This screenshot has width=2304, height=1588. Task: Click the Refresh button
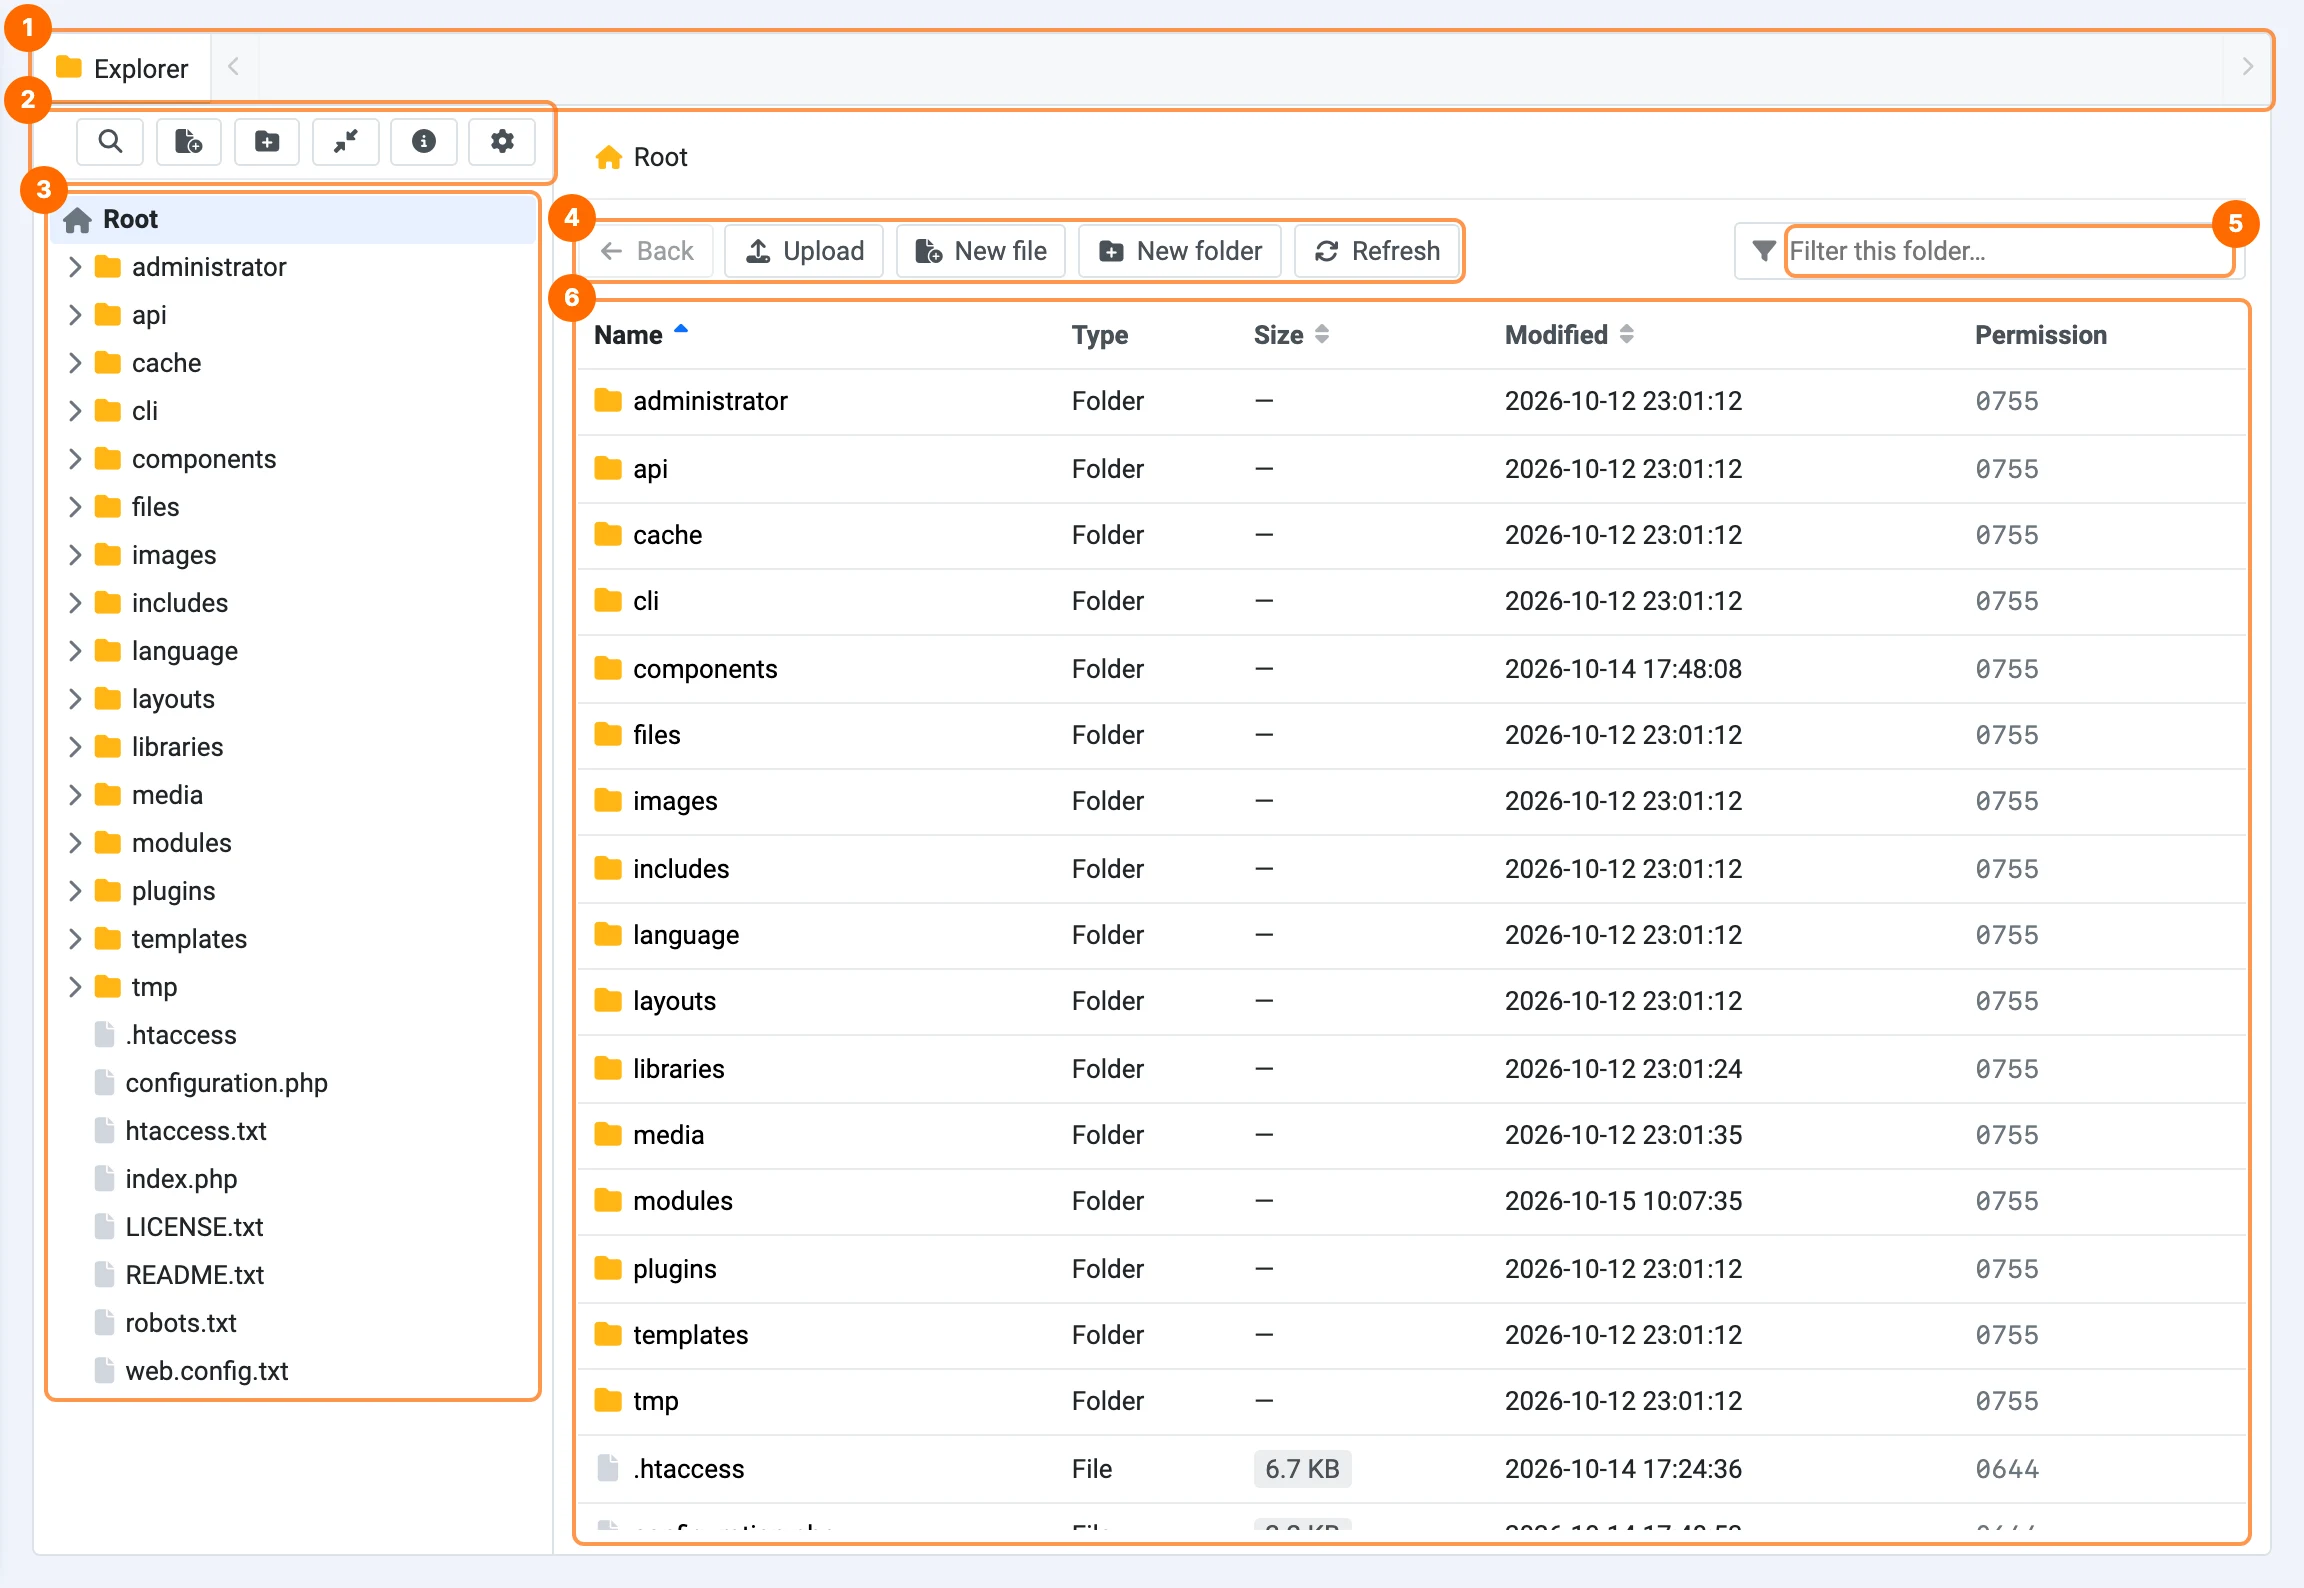click(x=1377, y=251)
